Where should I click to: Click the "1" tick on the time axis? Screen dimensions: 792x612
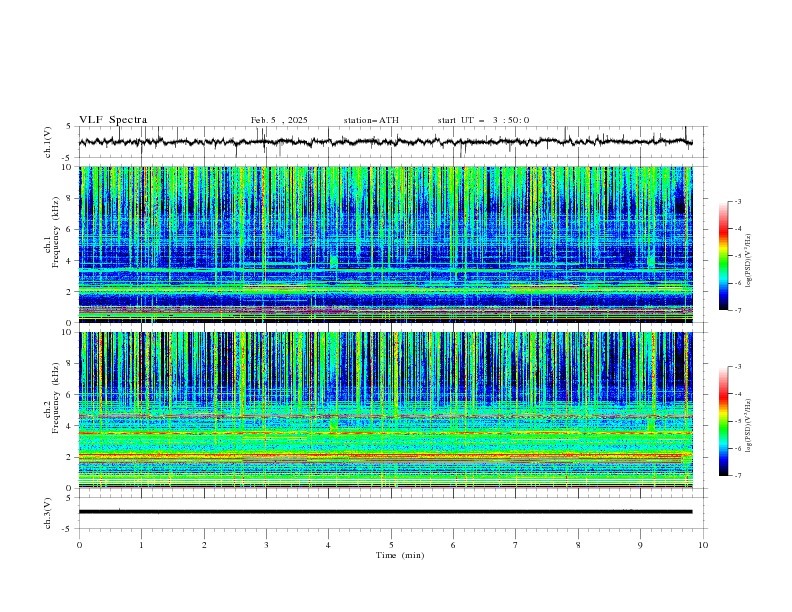(141, 545)
